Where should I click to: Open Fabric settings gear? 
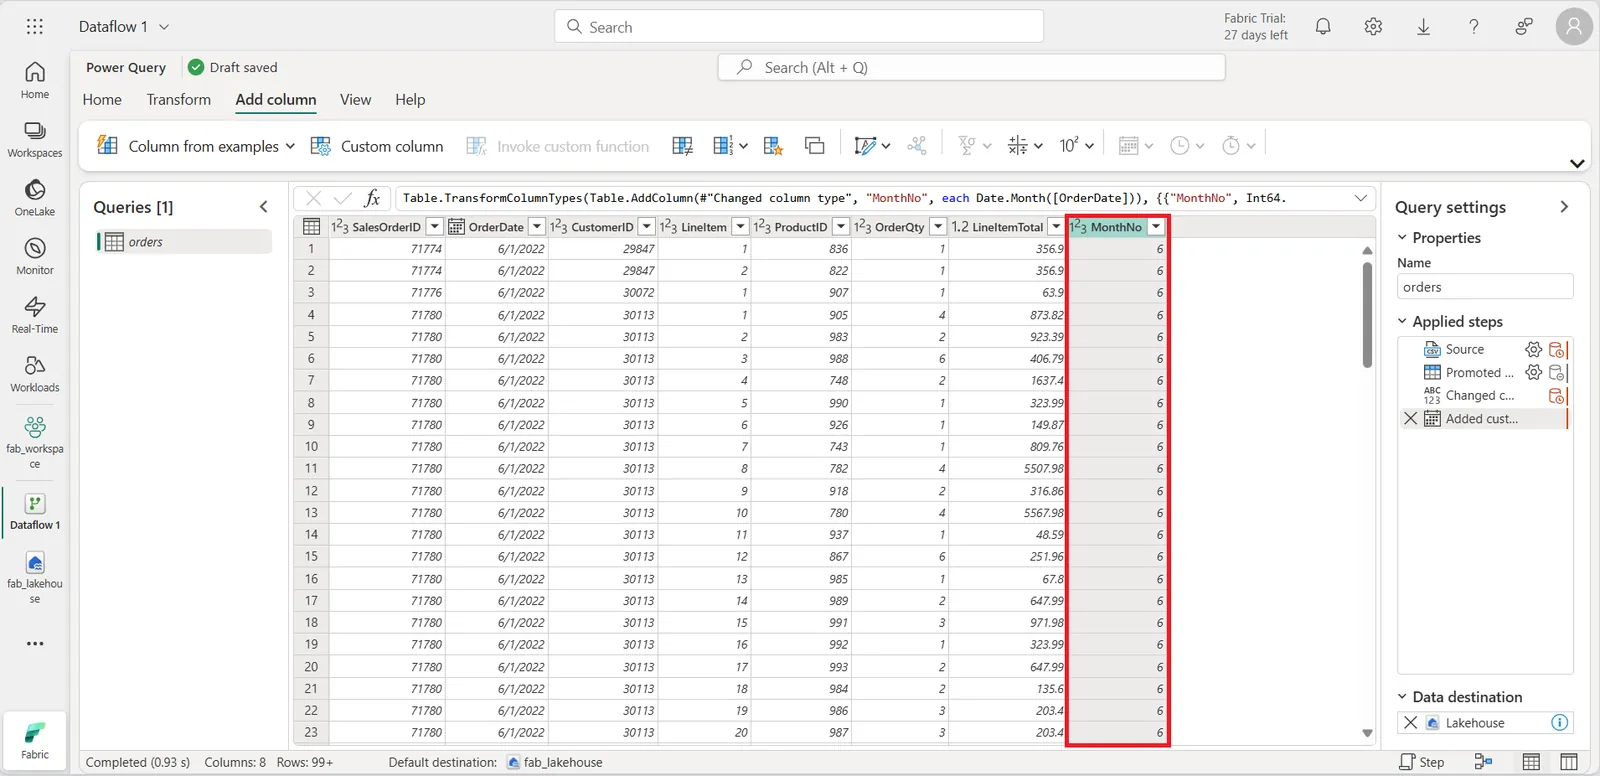click(x=1373, y=27)
